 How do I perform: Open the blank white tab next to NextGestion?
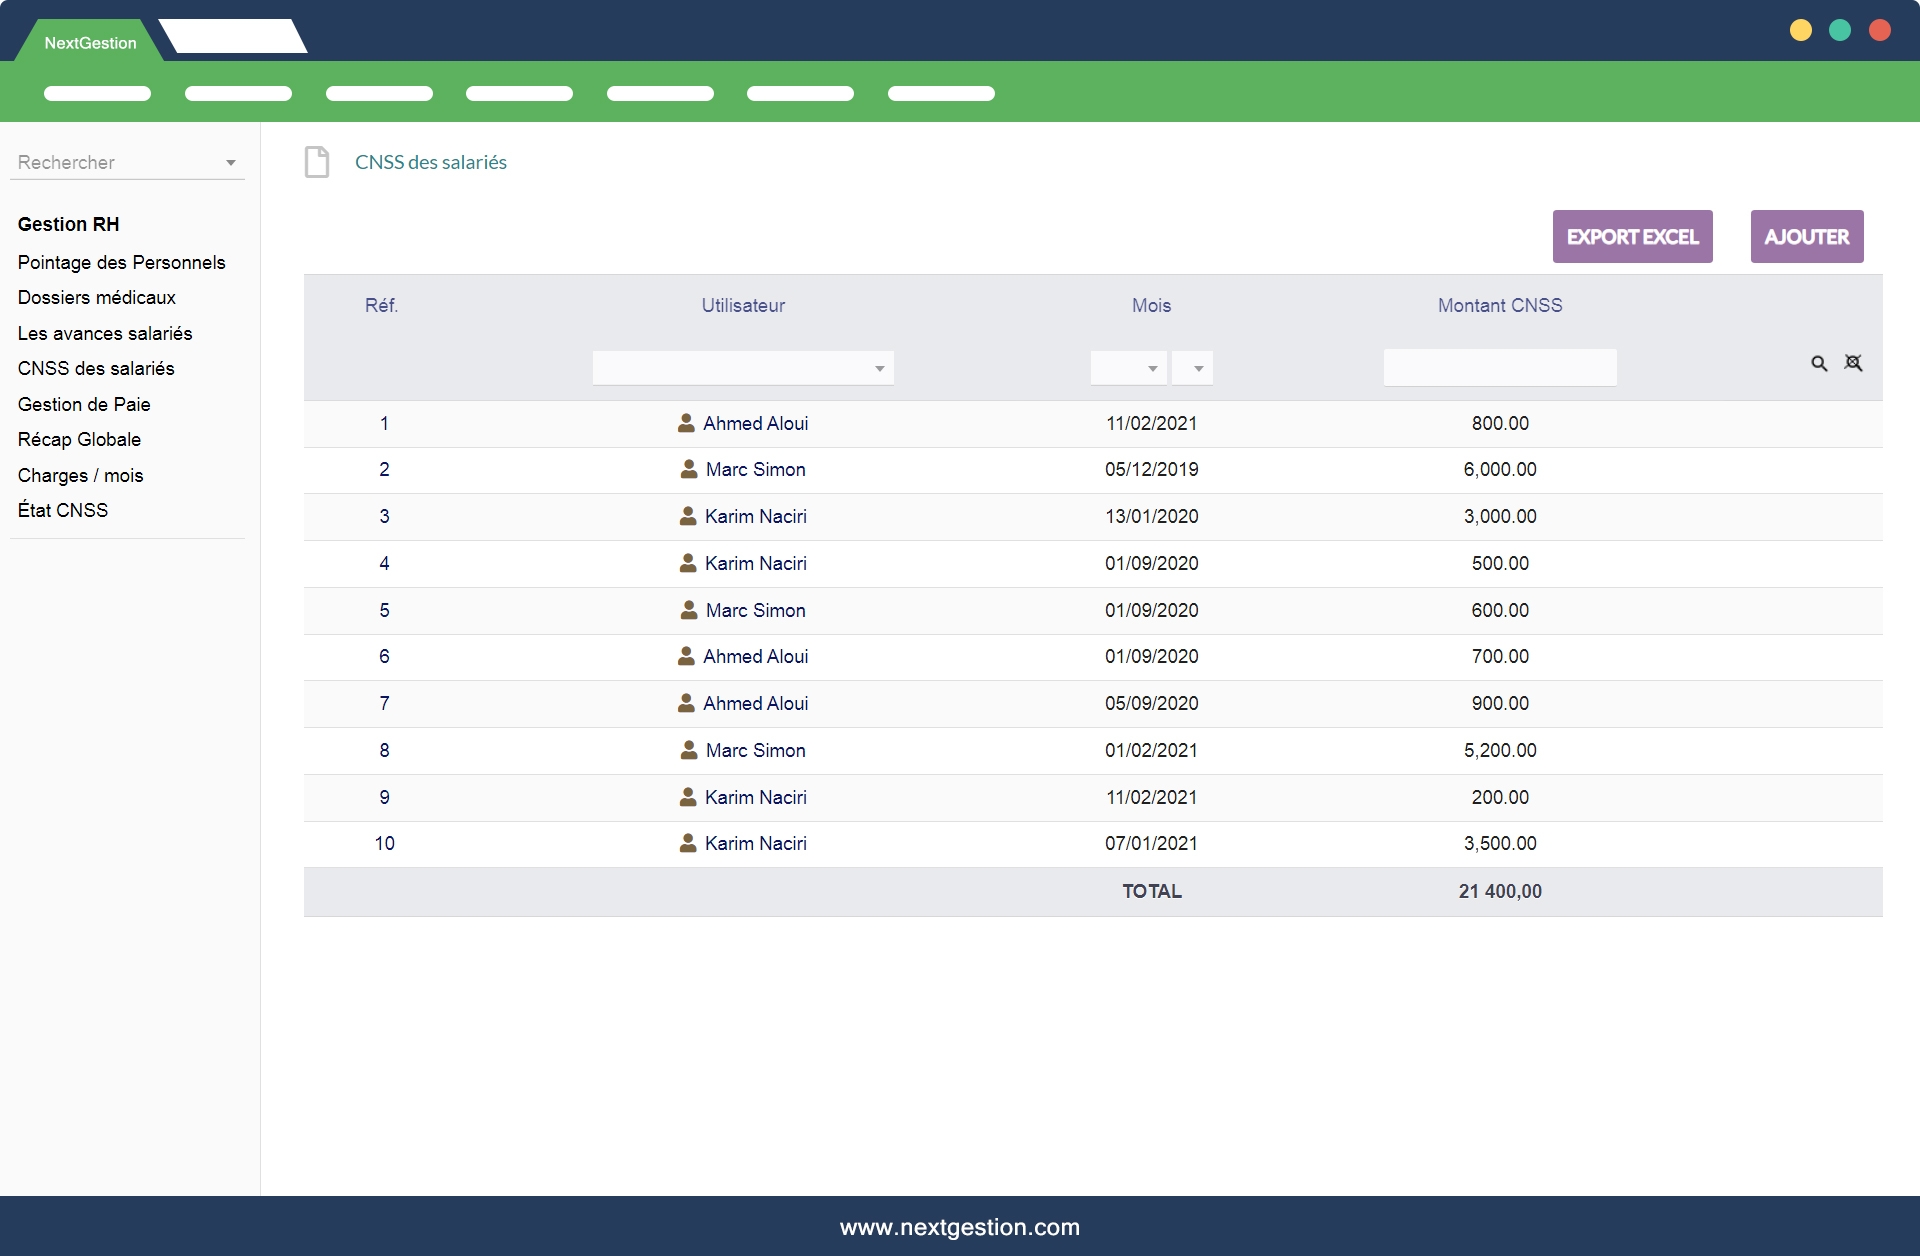[x=233, y=38]
